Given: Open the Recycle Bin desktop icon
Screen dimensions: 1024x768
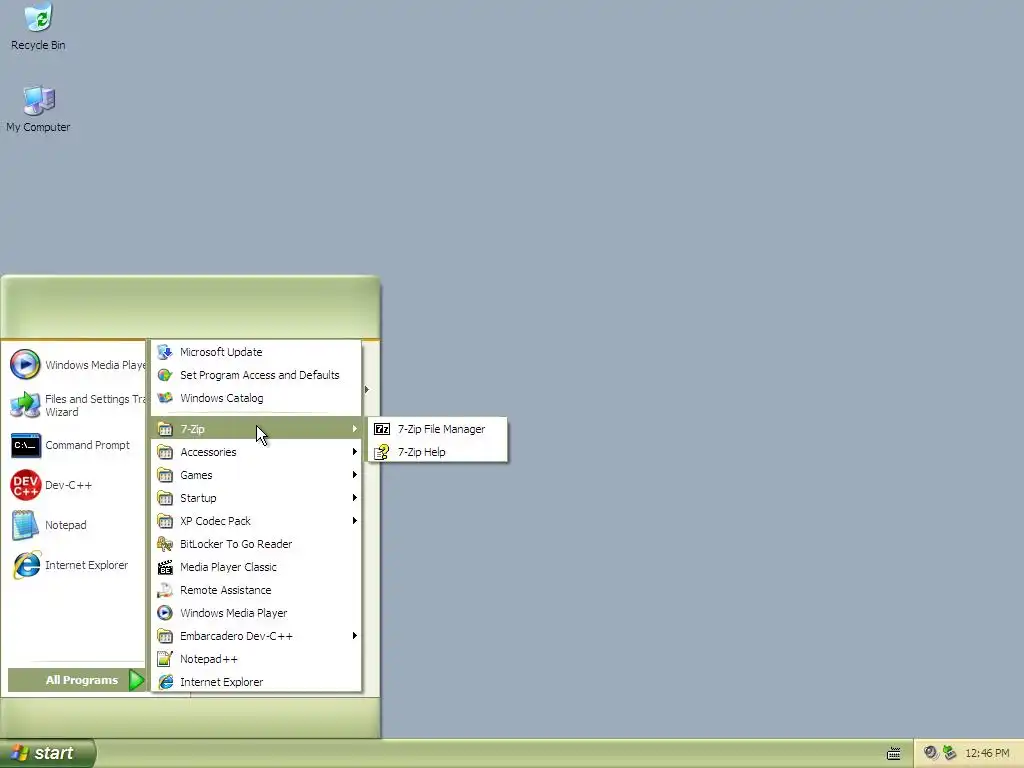Looking at the screenshot, I should [39, 18].
